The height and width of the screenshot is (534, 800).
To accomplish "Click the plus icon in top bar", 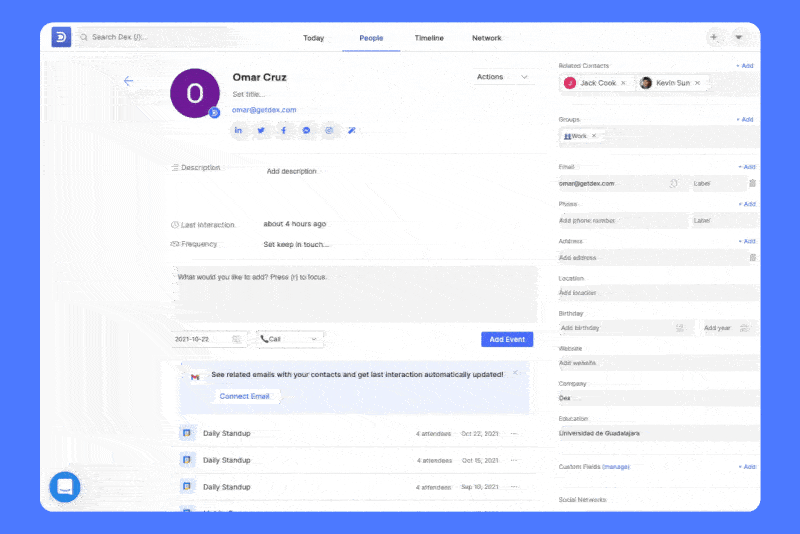I will pyautogui.click(x=714, y=37).
